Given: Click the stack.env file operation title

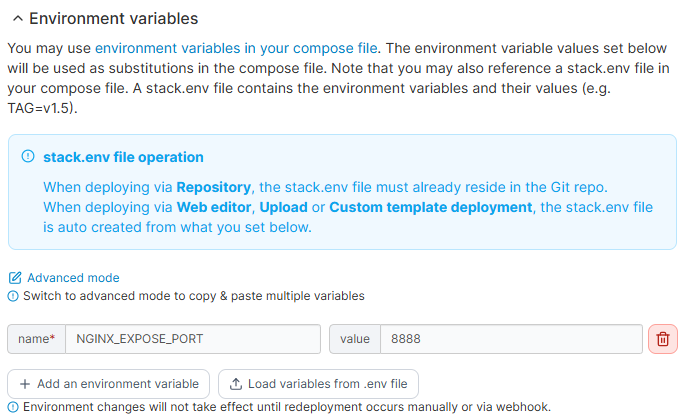Looking at the screenshot, I should coord(123,157).
